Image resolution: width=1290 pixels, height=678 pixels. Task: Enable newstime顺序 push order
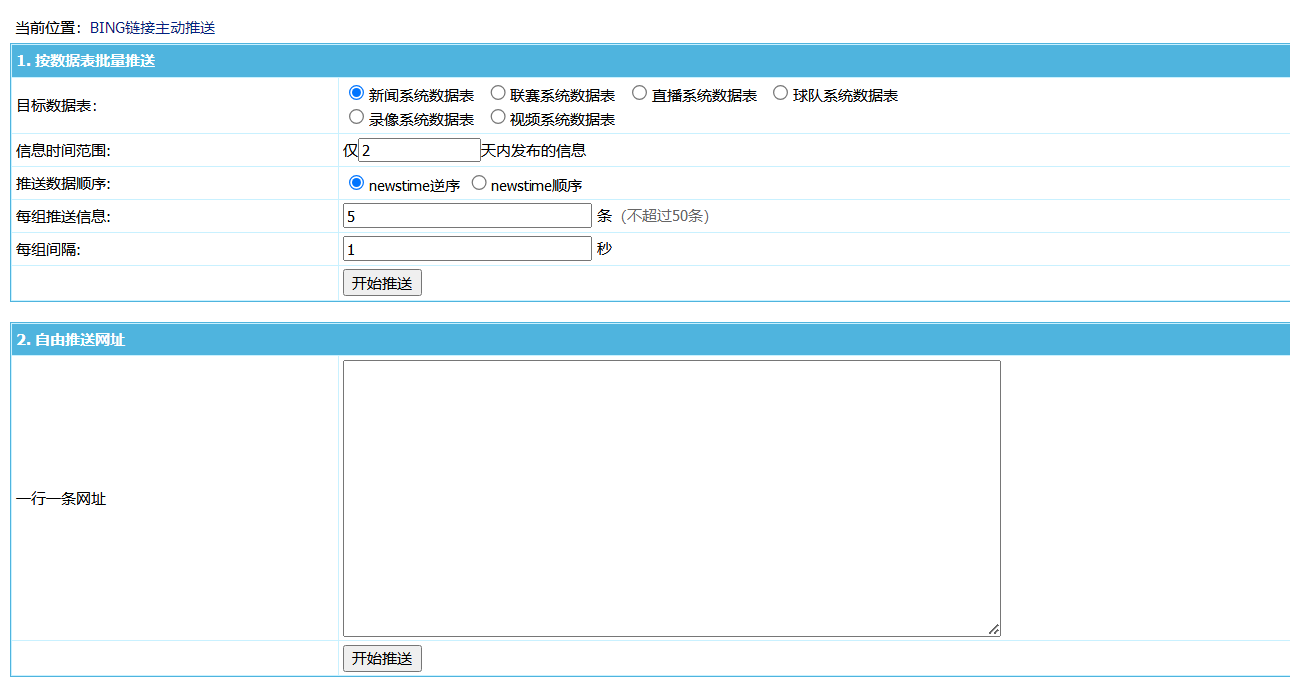point(479,182)
